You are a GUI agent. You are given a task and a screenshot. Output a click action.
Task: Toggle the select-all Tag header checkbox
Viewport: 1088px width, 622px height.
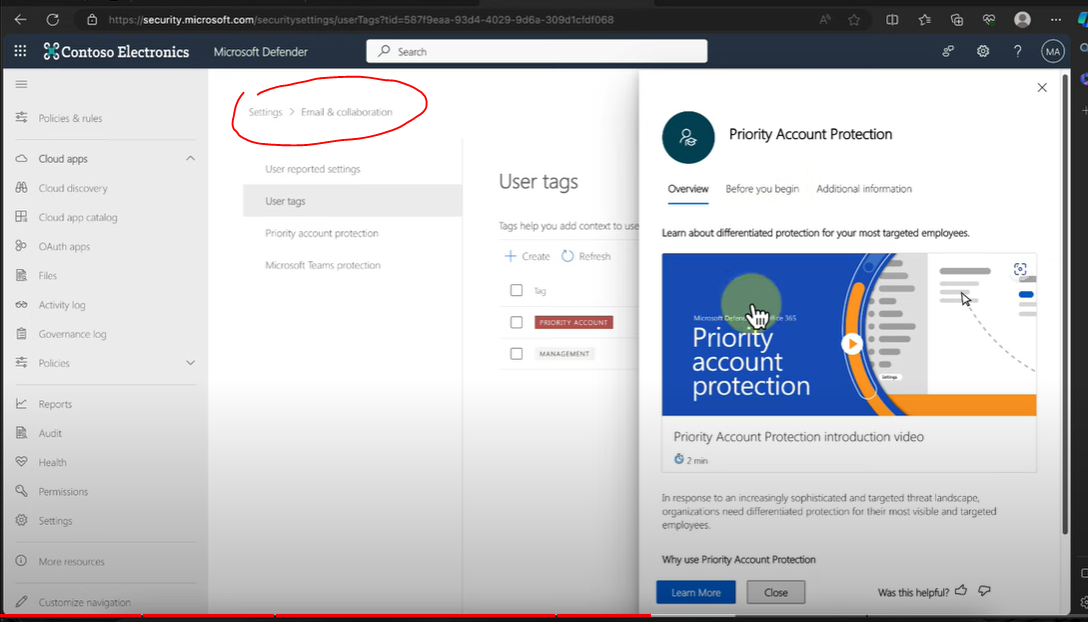coord(516,290)
